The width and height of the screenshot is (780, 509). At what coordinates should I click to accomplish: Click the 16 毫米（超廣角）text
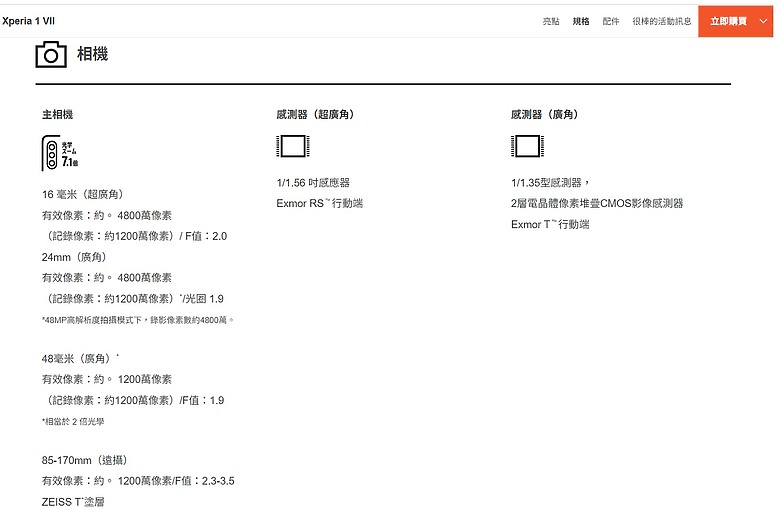pyautogui.click(x=83, y=195)
